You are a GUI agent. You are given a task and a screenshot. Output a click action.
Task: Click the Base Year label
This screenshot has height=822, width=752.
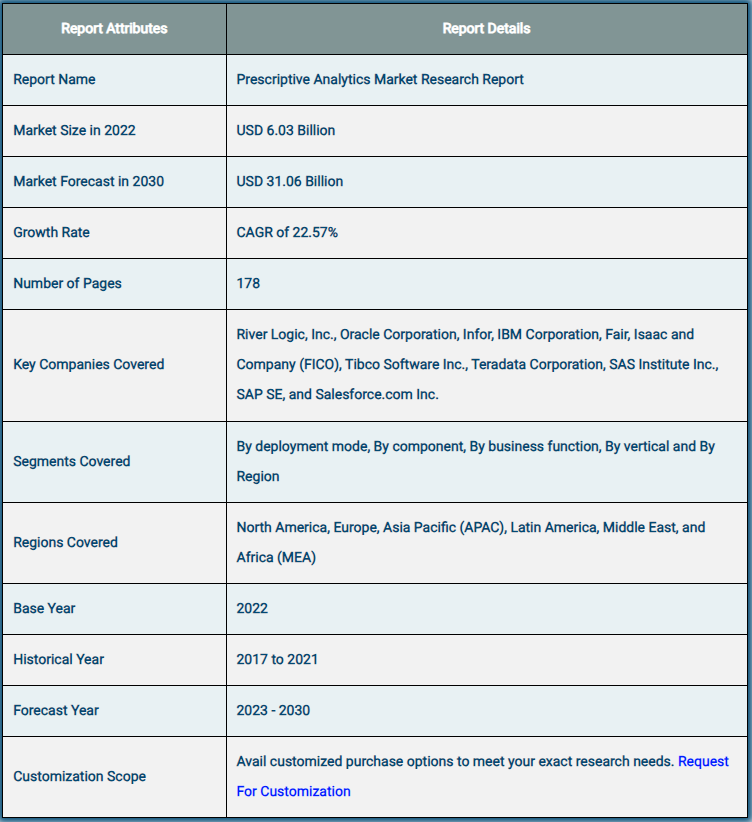[45, 608]
